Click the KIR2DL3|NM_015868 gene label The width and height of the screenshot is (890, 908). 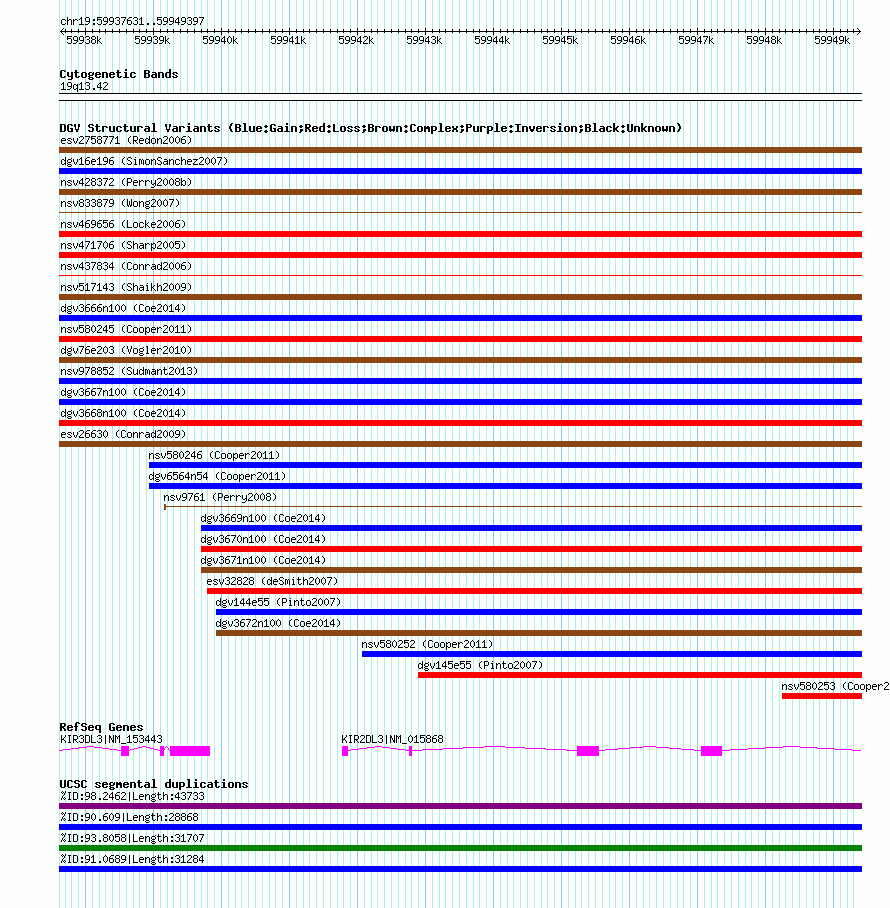click(392, 739)
